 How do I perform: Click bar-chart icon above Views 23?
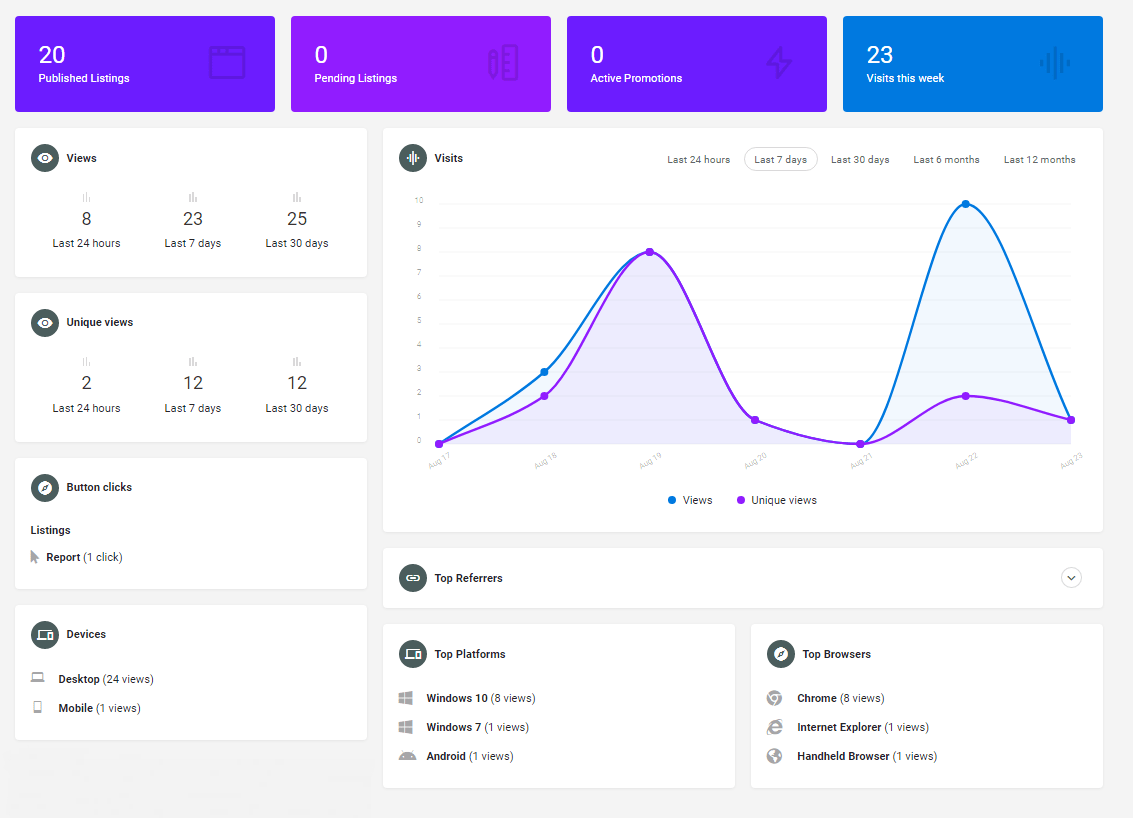point(193,197)
